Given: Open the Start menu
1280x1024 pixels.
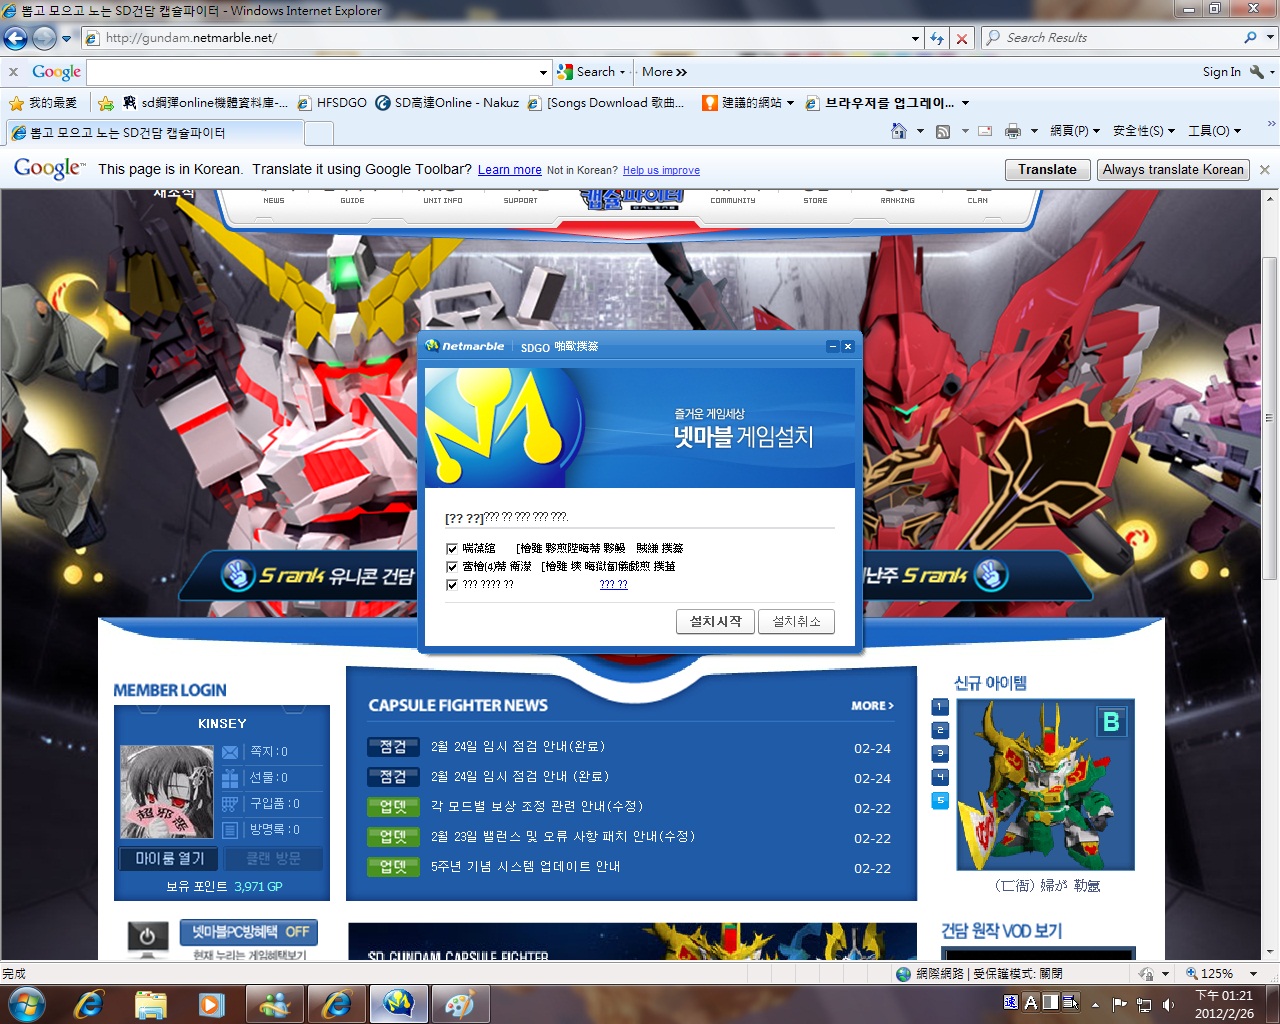Looking at the screenshot, I should 26,1003.
